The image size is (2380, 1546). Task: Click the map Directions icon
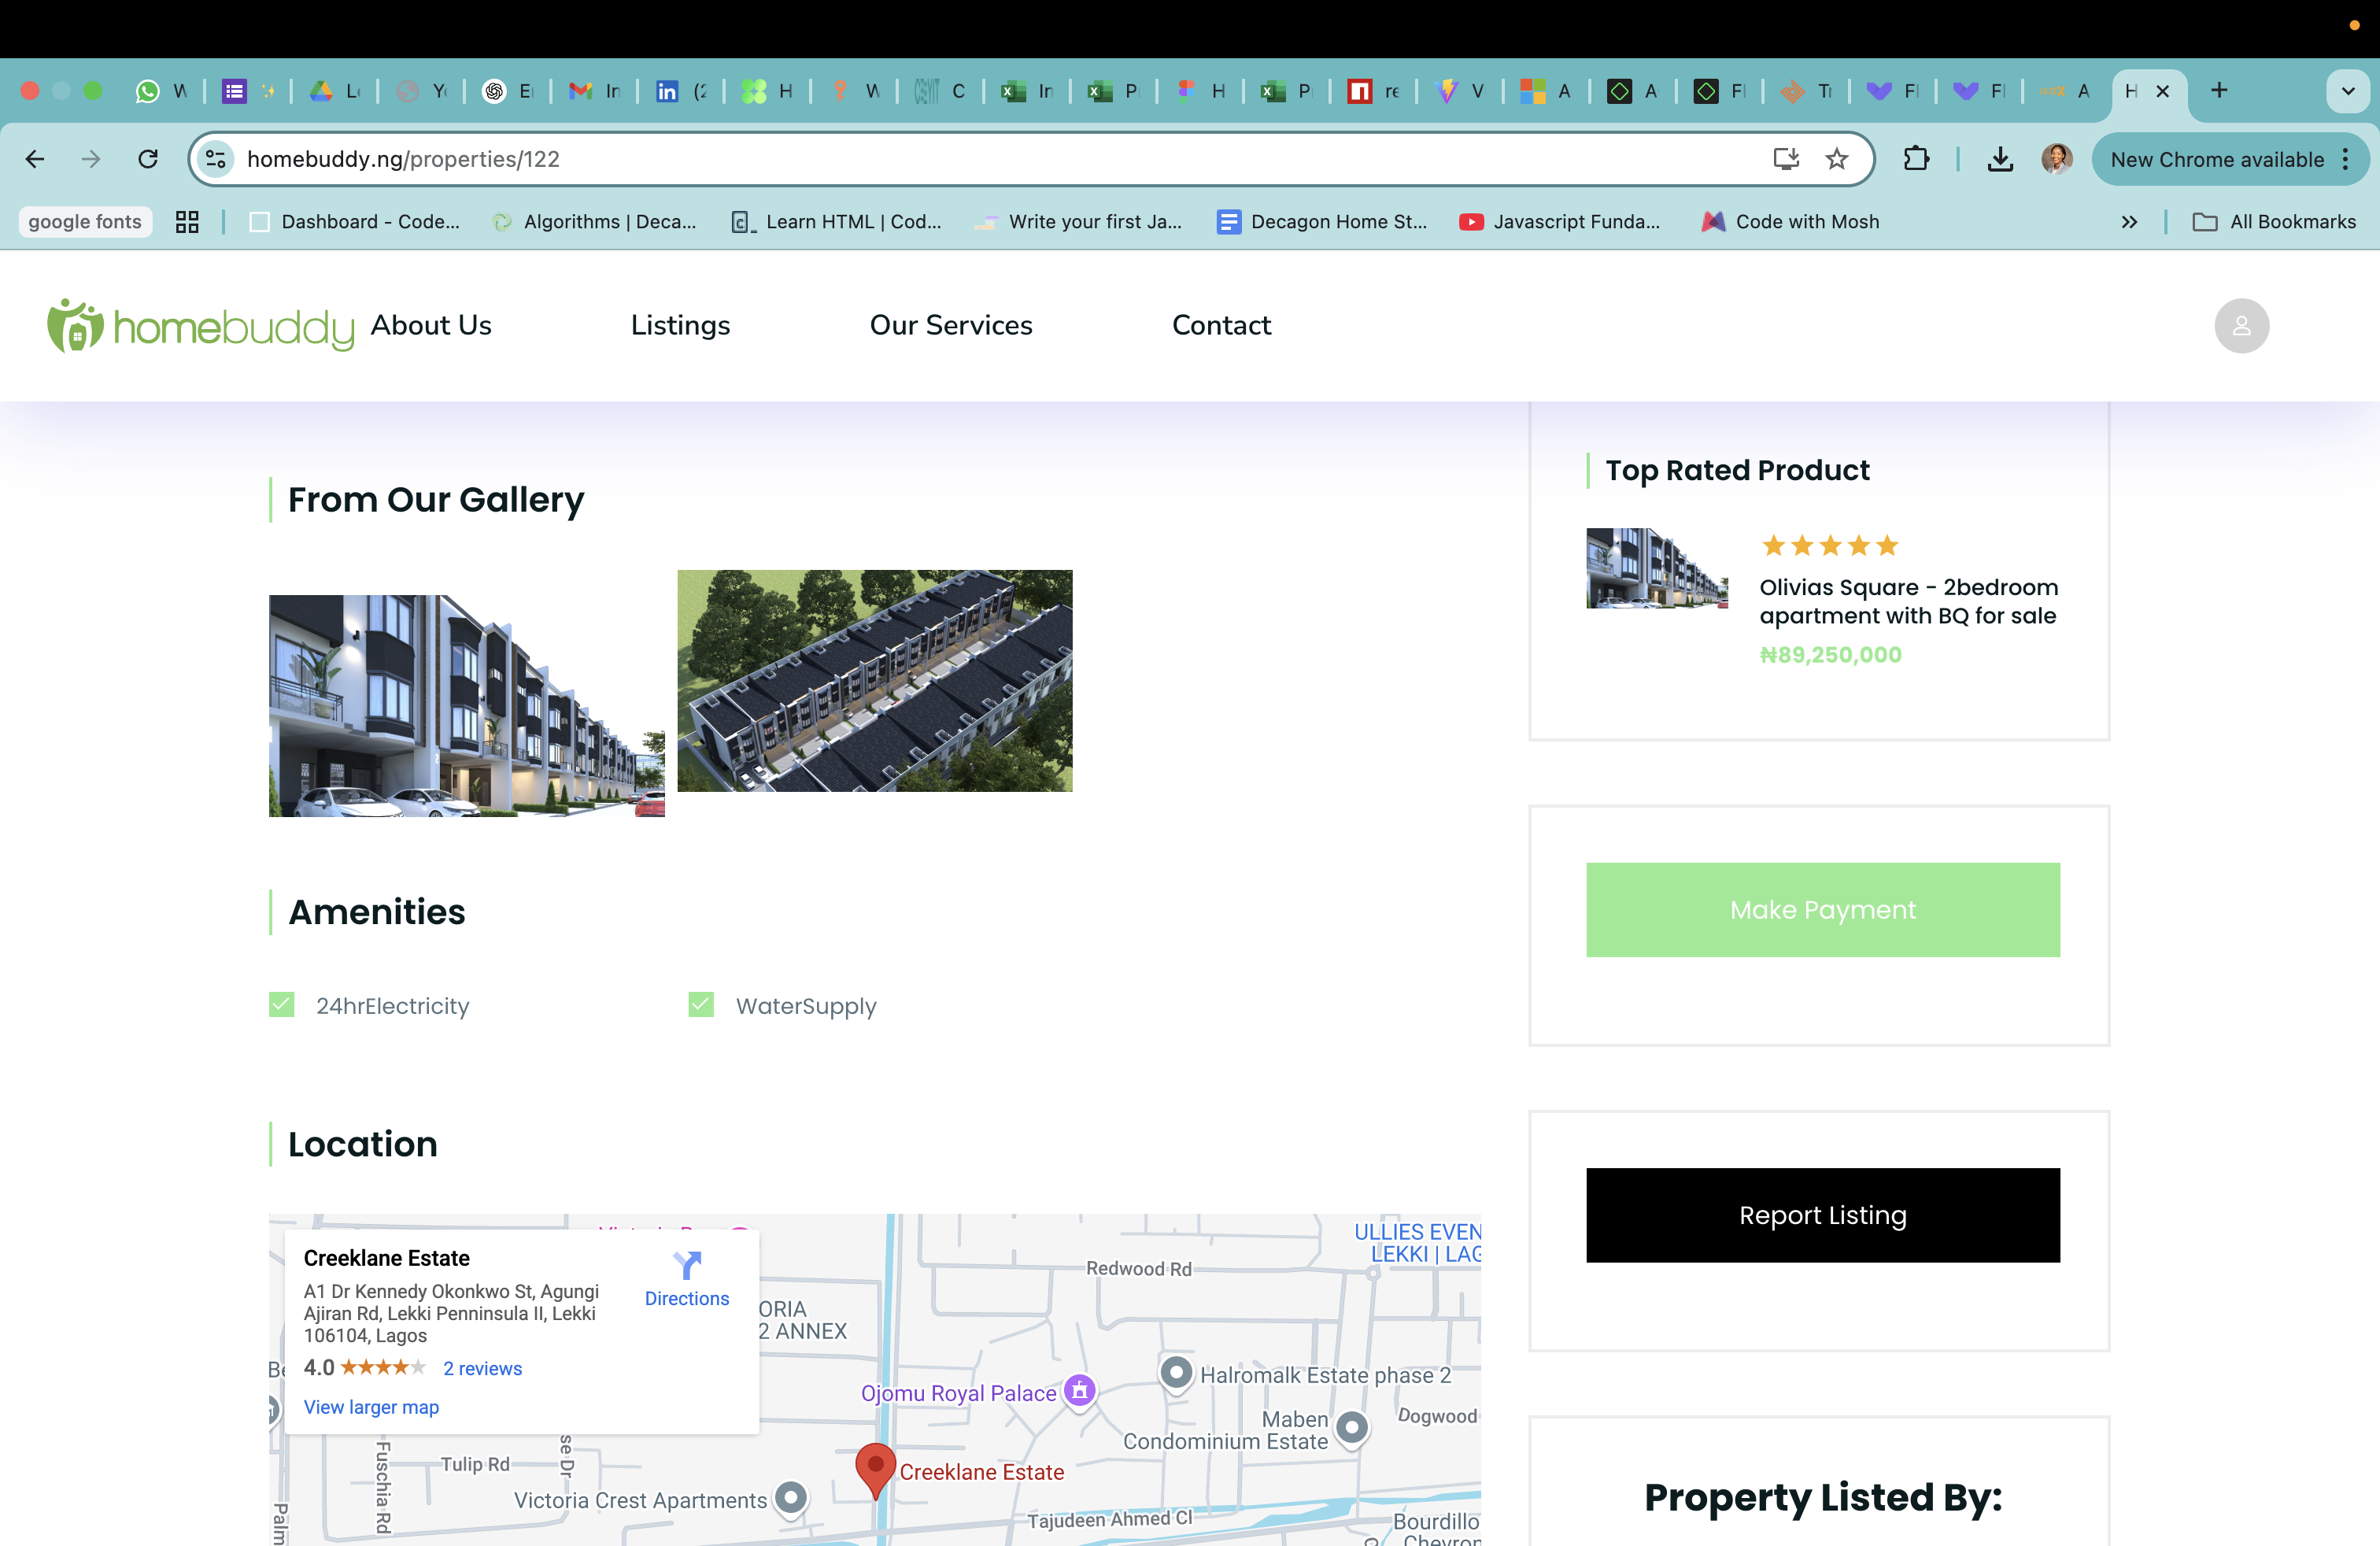[x=687, y=1266]
